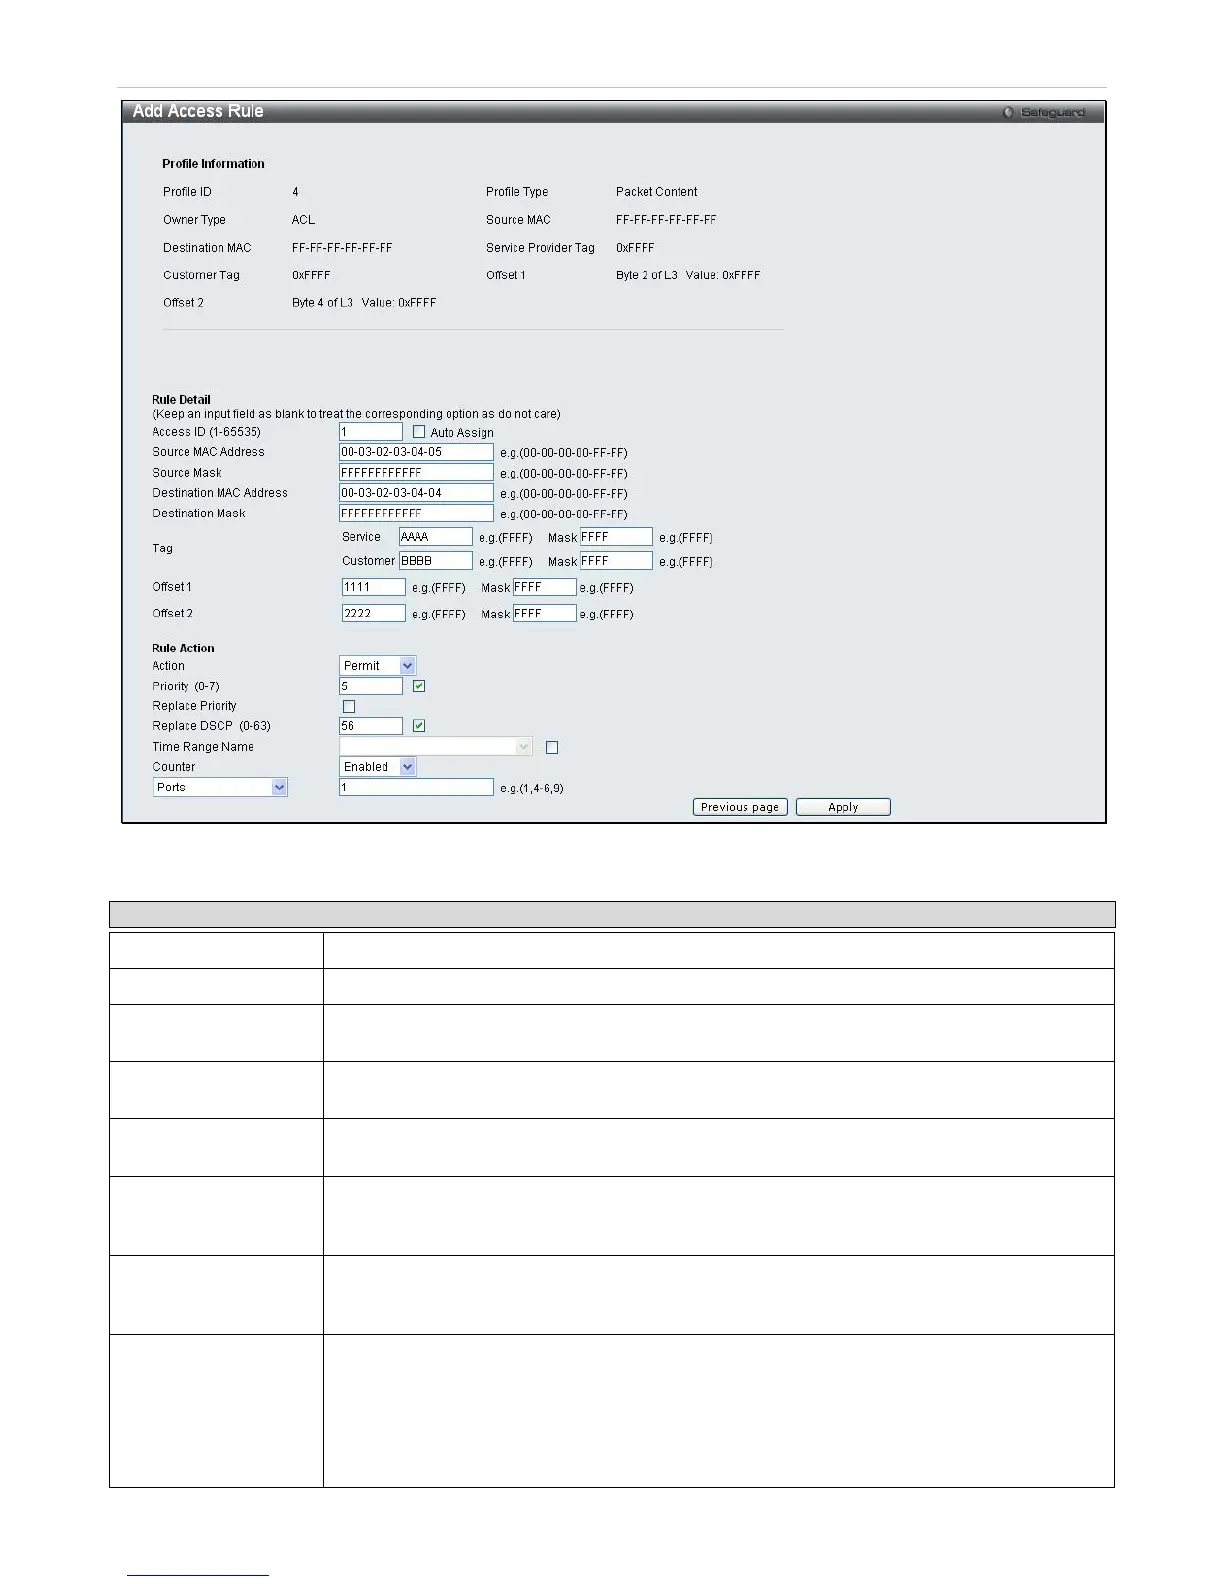Click the Customer tag Mask field
1224x1584 pixels.
pos(616,561)
